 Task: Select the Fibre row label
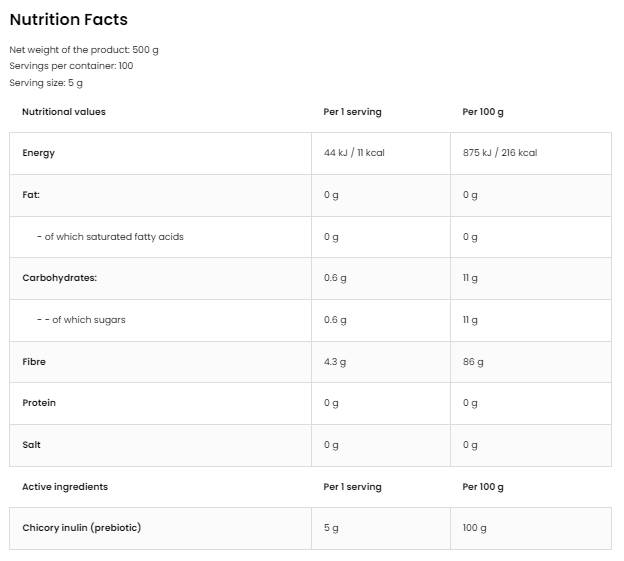pyautogui.click(x=36, y=361)
